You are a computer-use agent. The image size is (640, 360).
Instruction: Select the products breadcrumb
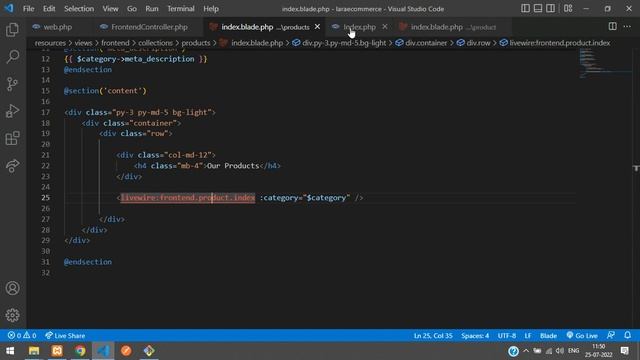click(x=196, y=43)
